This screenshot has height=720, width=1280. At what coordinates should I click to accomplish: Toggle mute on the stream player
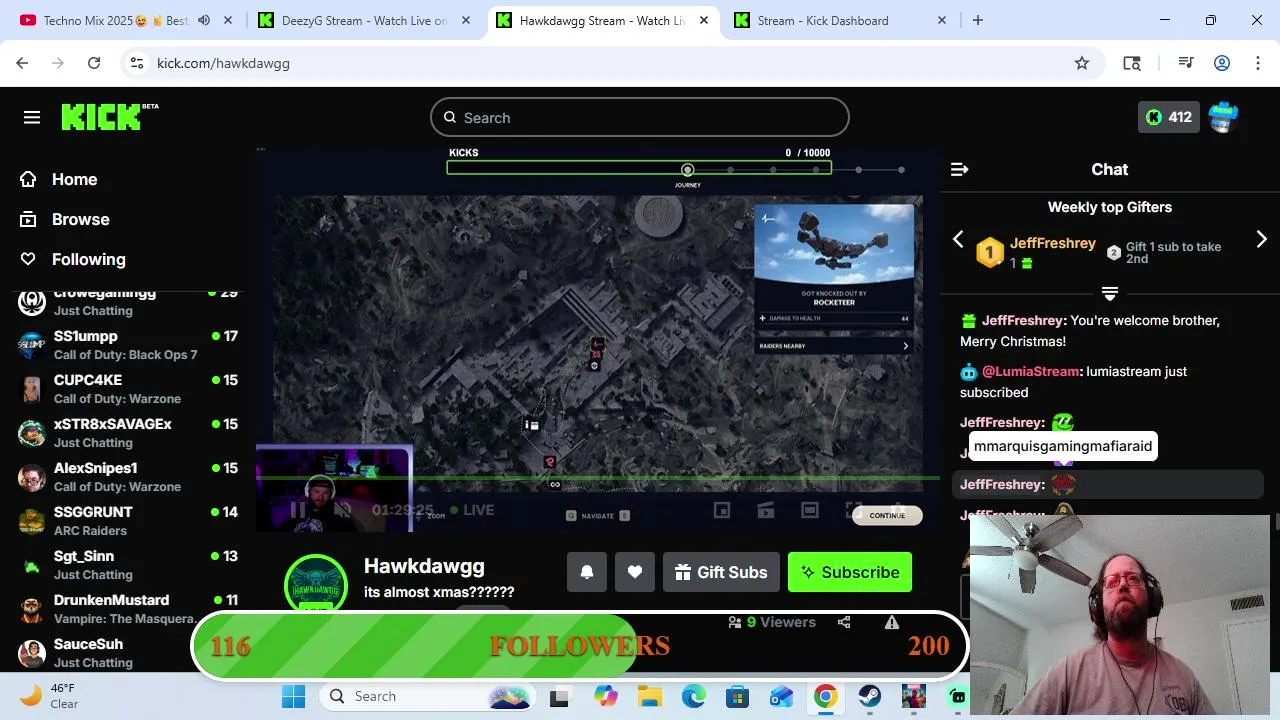coord(342,510)
